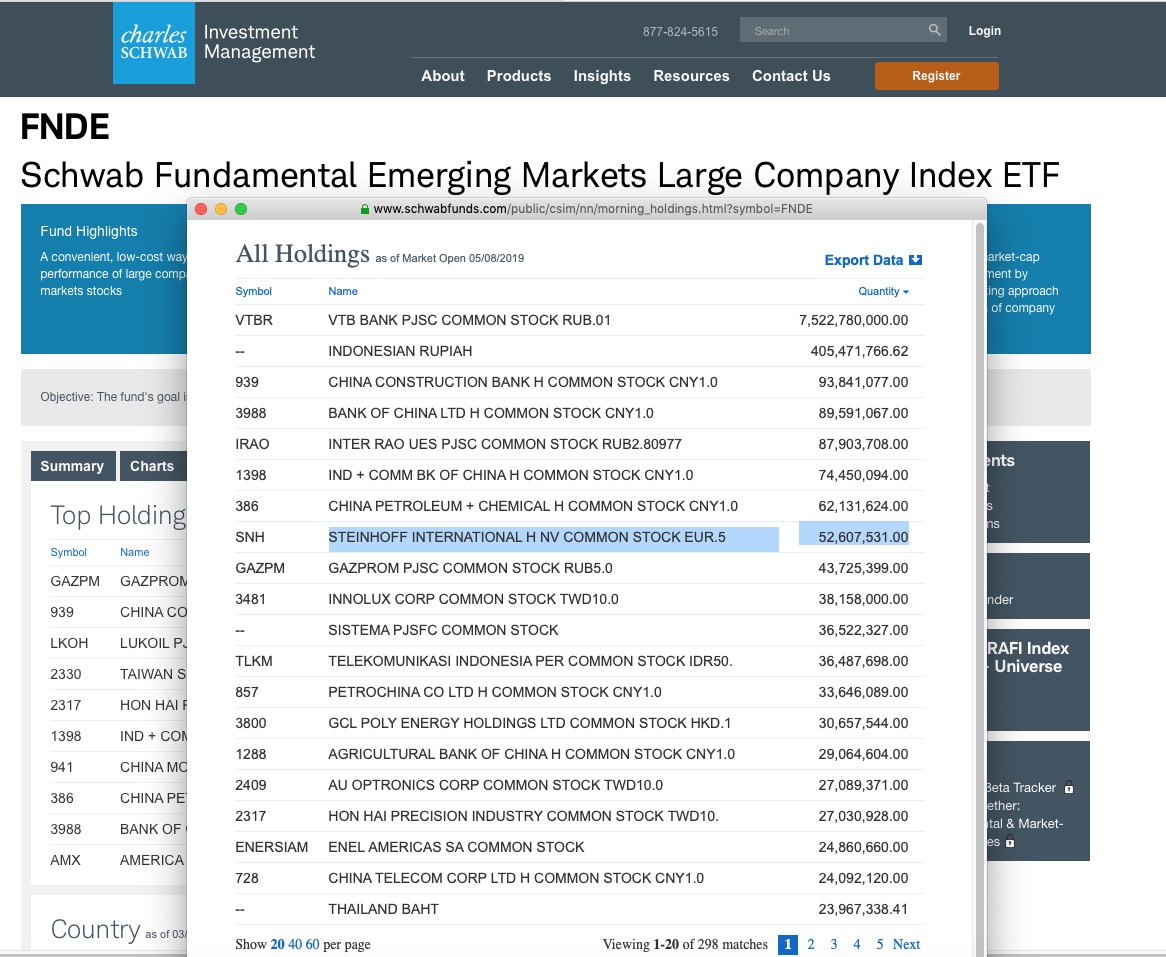Open the Products menu
The image size is (1166, 957).
tap(519, 76)
